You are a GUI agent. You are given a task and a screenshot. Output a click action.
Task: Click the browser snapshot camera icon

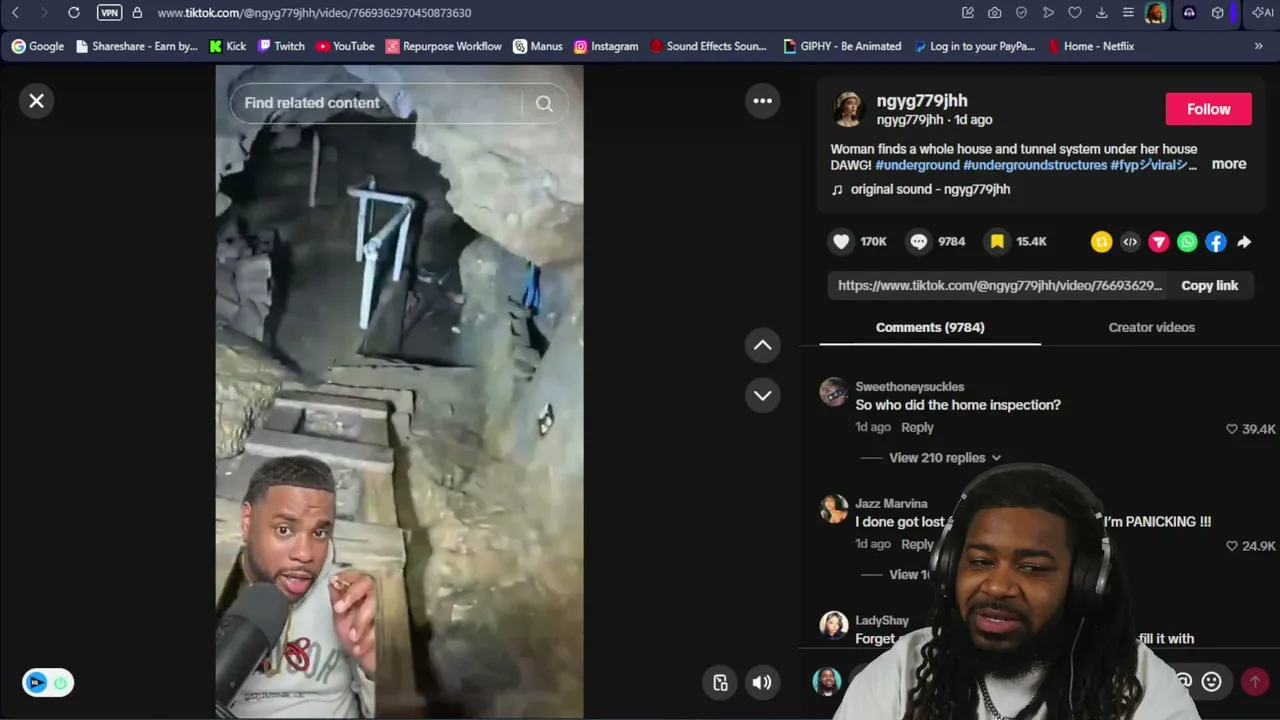click(x=995, y=13)
